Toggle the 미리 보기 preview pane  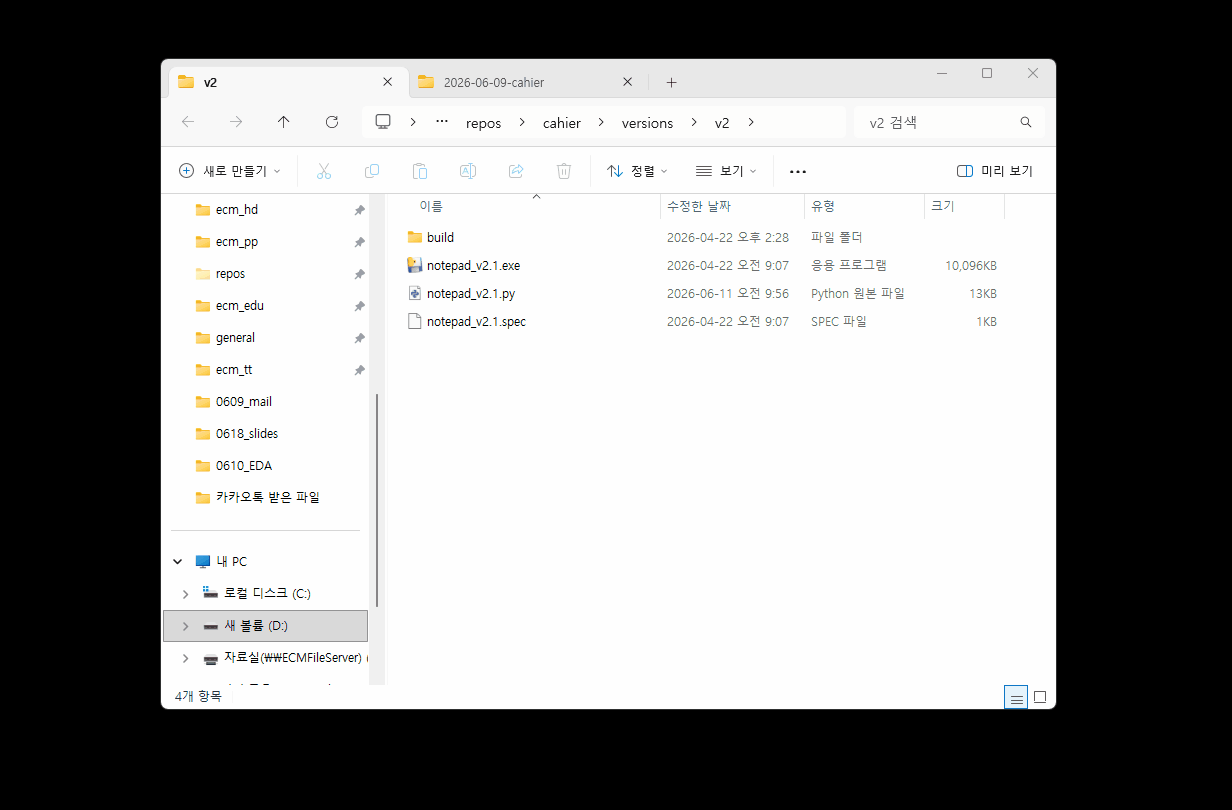tap(995, 171)
